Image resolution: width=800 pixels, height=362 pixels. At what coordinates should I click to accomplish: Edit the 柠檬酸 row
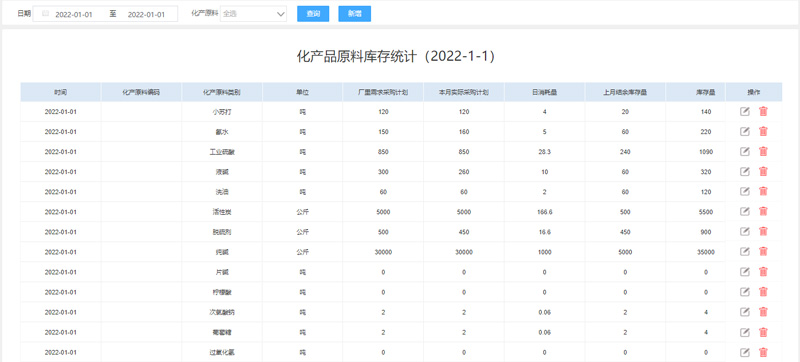(744, 292)
